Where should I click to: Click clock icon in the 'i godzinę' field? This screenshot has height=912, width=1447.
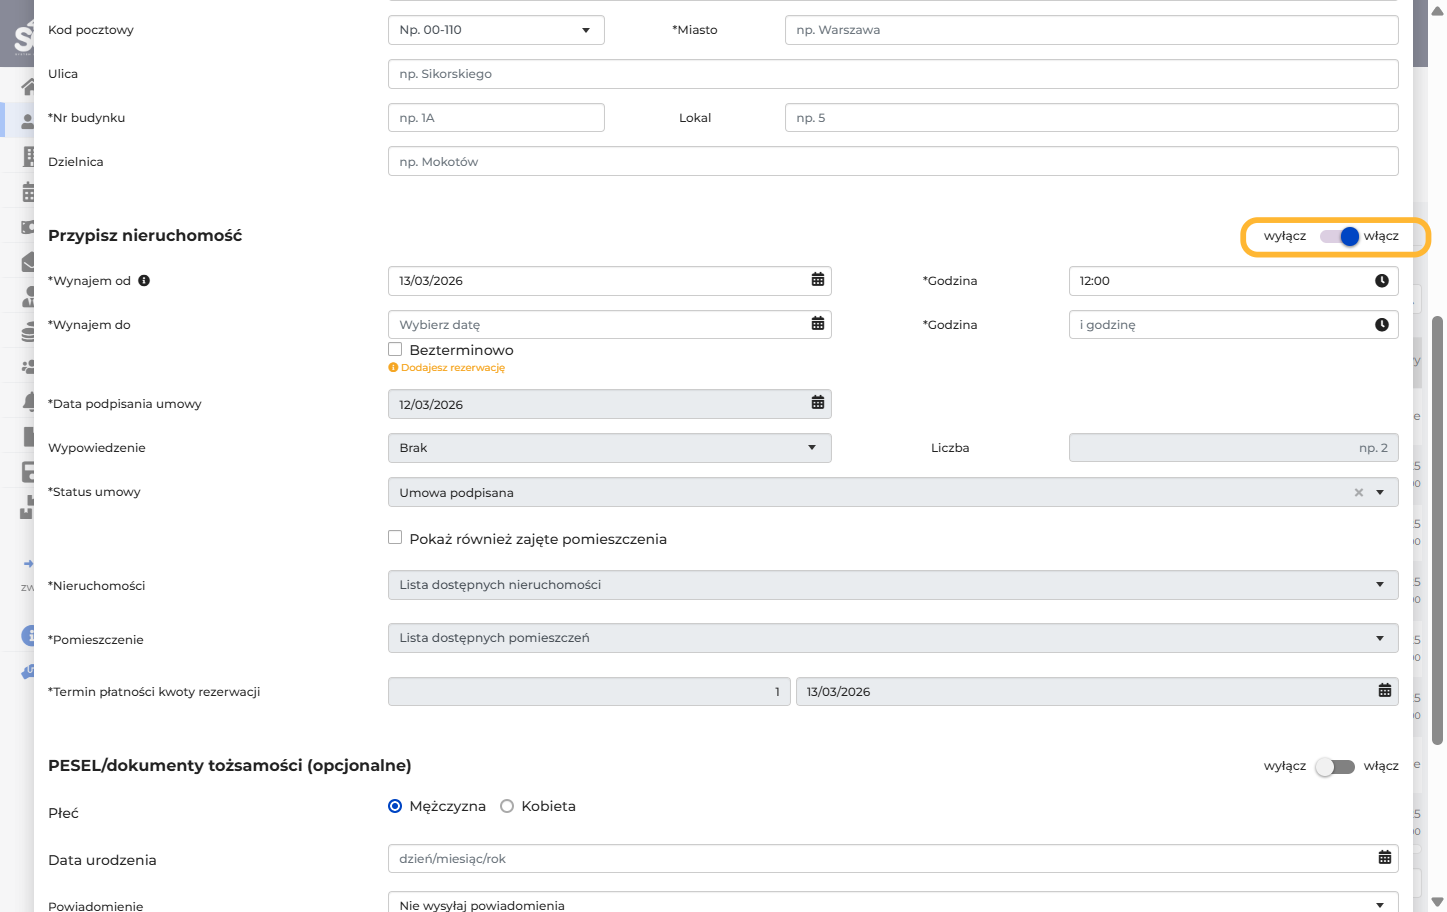1382,325
